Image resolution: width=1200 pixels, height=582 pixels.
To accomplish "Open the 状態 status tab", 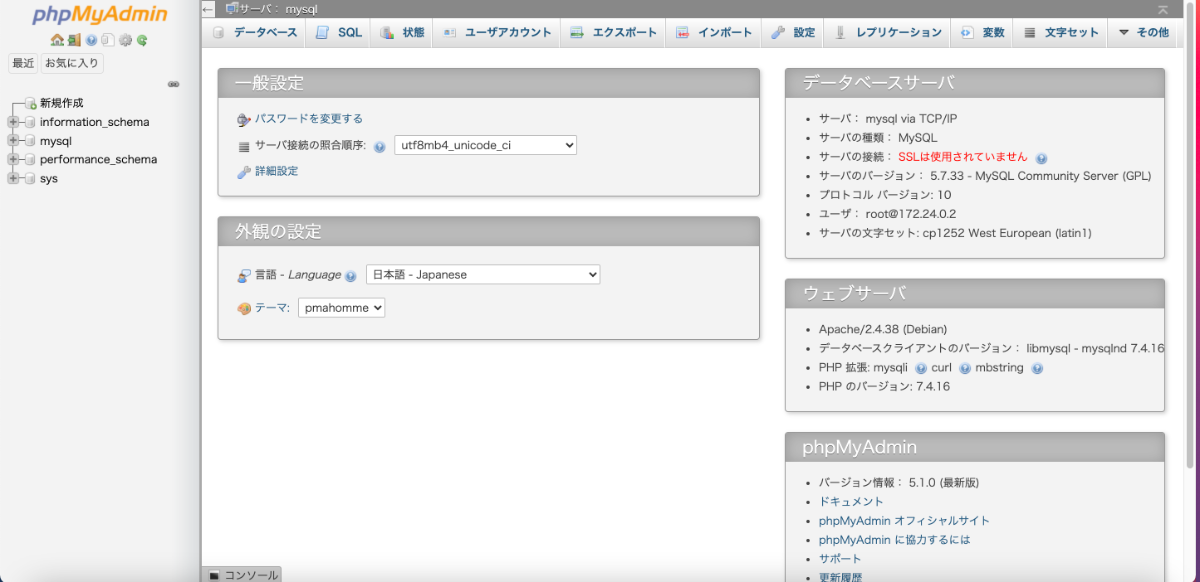I will coord(402,32).
